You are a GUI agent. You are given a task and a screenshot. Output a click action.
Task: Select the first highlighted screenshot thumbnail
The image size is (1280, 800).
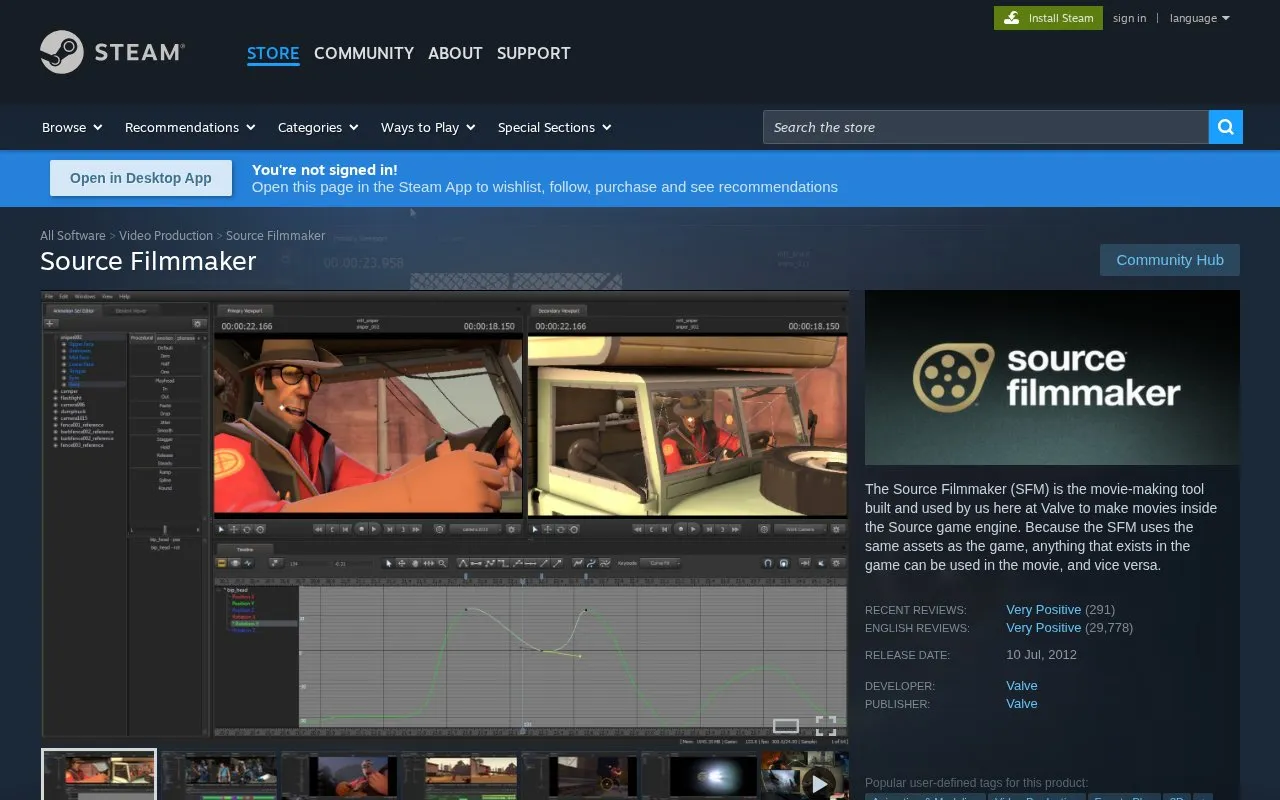tap(99, 775)
